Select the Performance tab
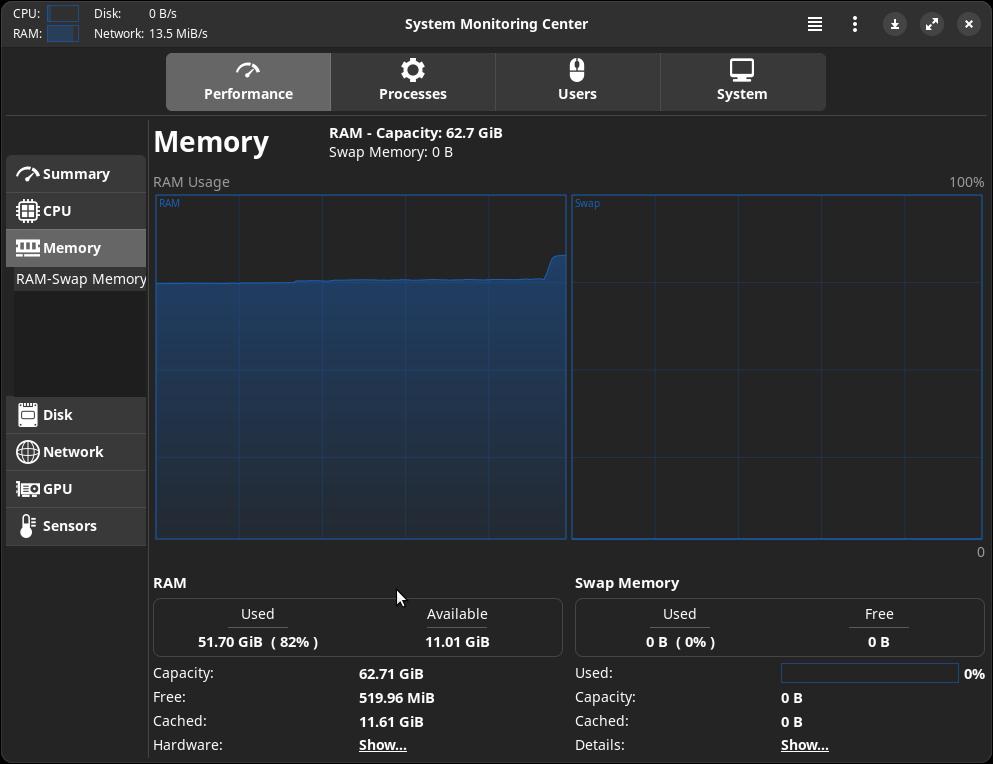 tap(248, 82)
